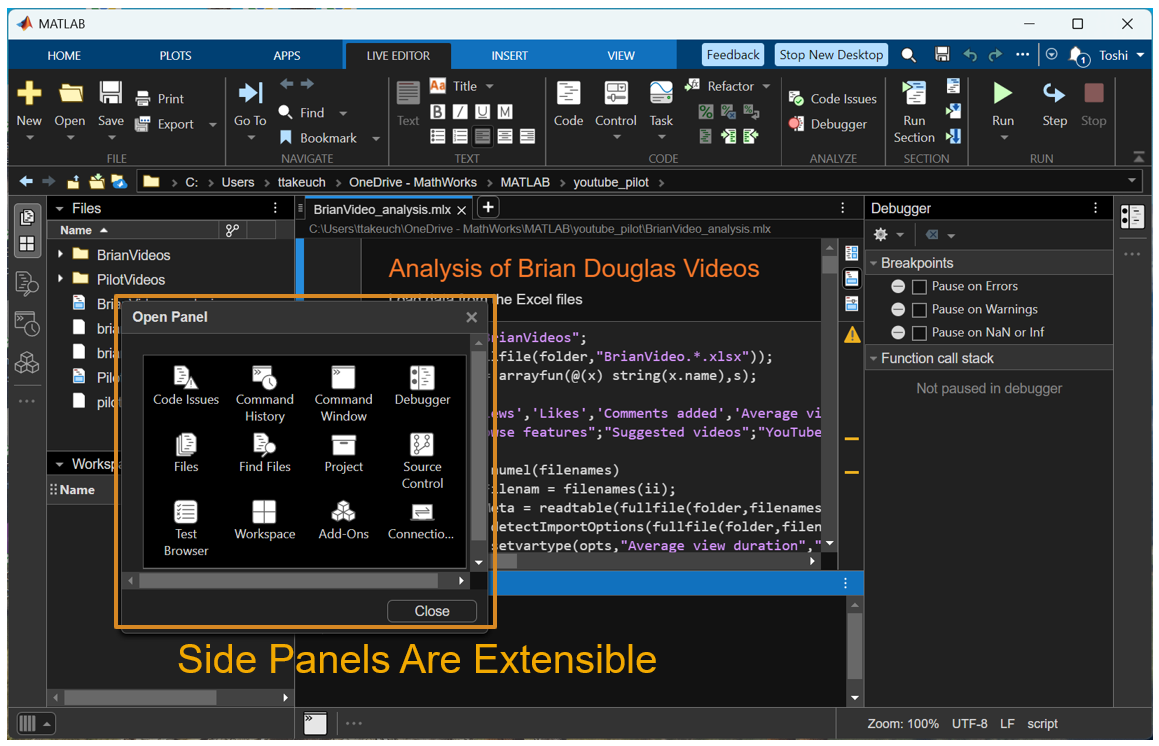Insert a Code block via Code icon
1159x746 pixels.
[568, 94]
